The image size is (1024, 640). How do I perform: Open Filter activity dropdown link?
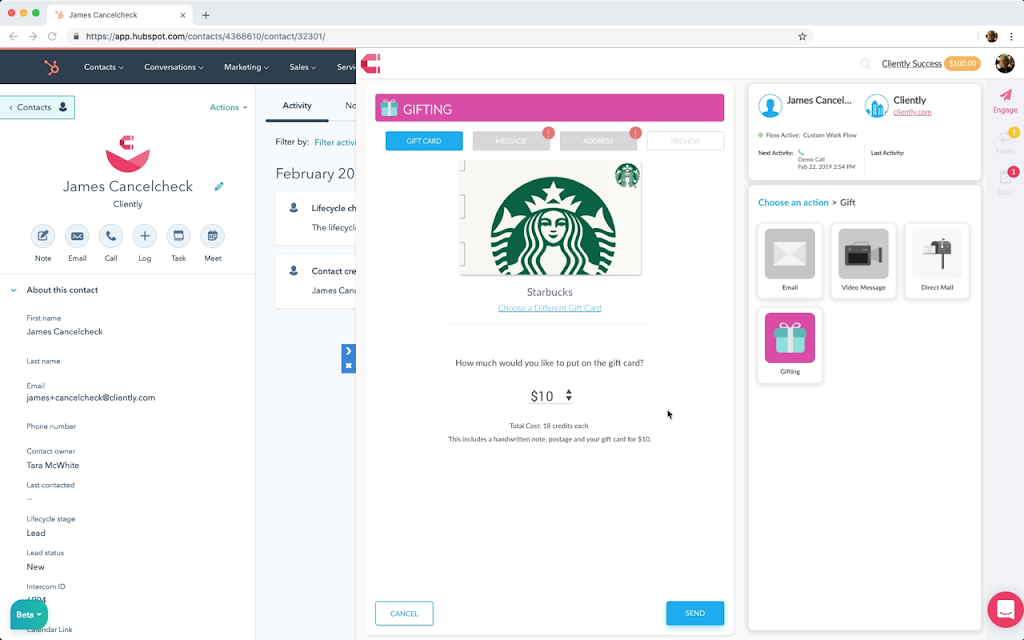point(335,142)
